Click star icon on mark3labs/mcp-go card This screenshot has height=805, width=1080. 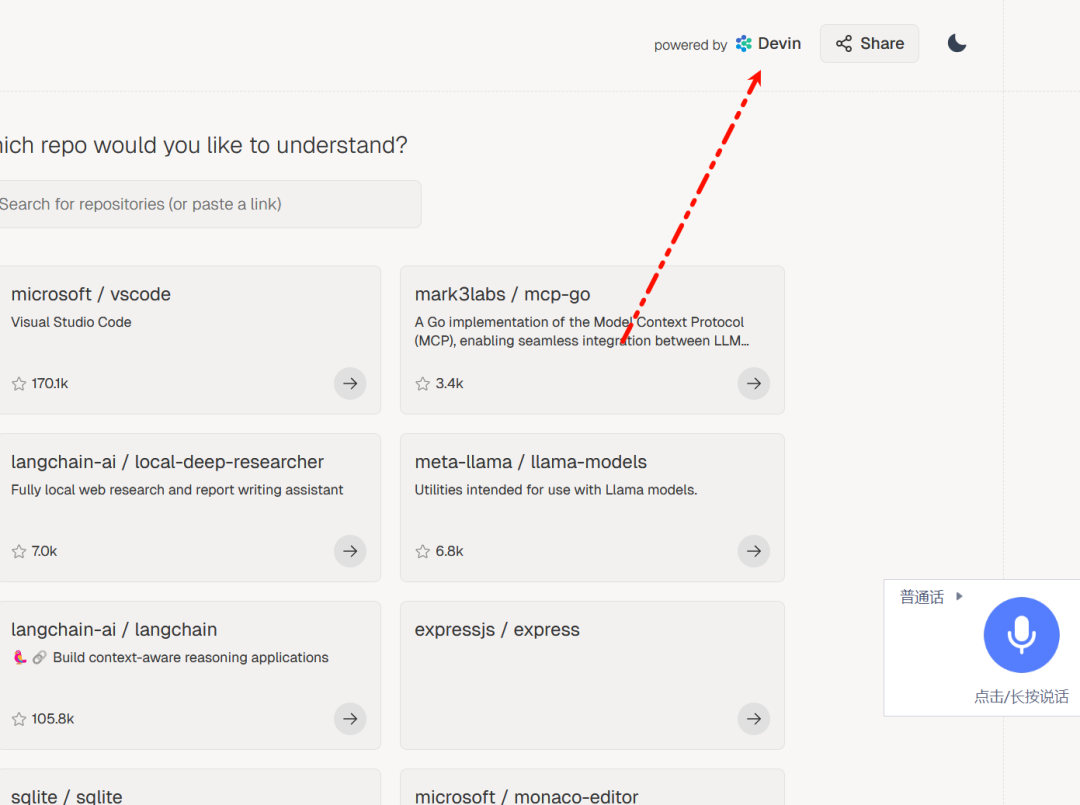pyautogui.click(x=422, y=383)
